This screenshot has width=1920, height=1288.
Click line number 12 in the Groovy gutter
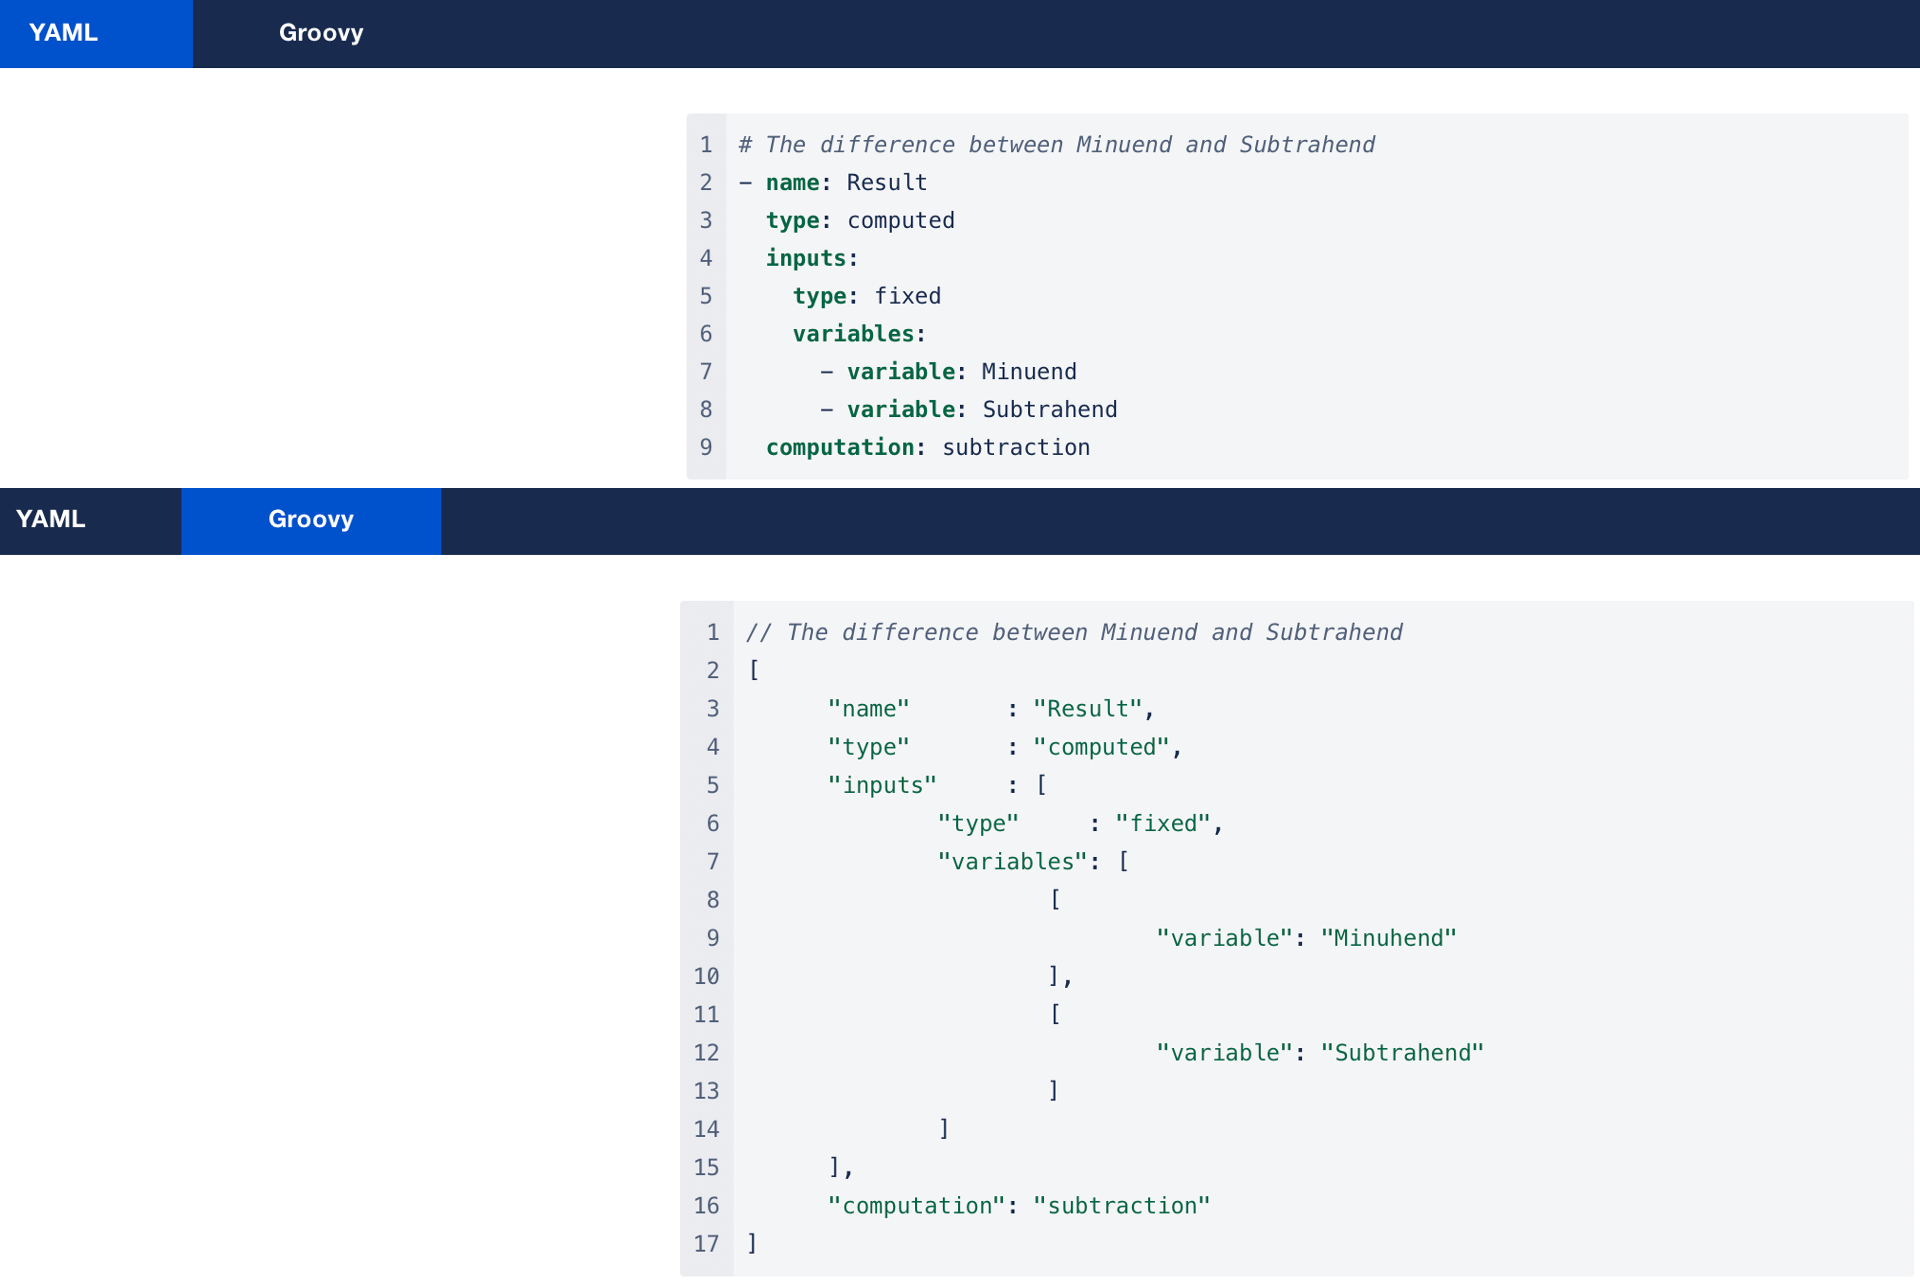[706, 1053]
